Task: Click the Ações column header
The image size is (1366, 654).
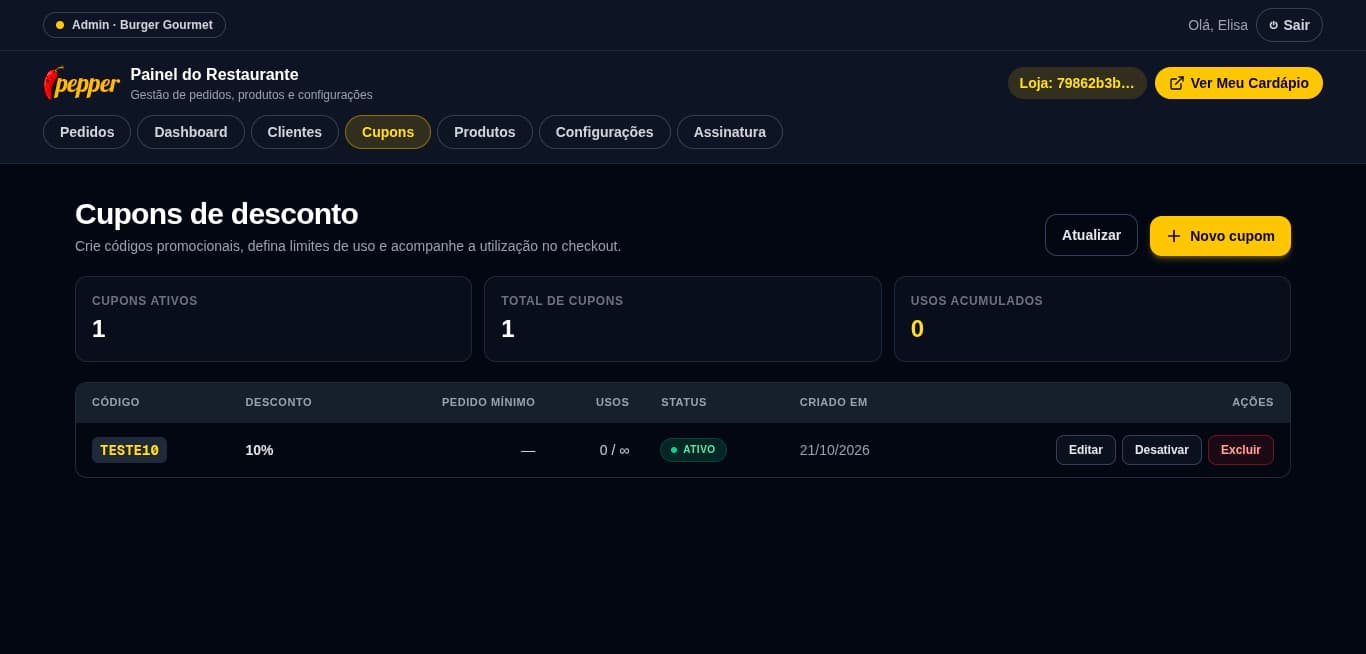Action: (1253, 402)
